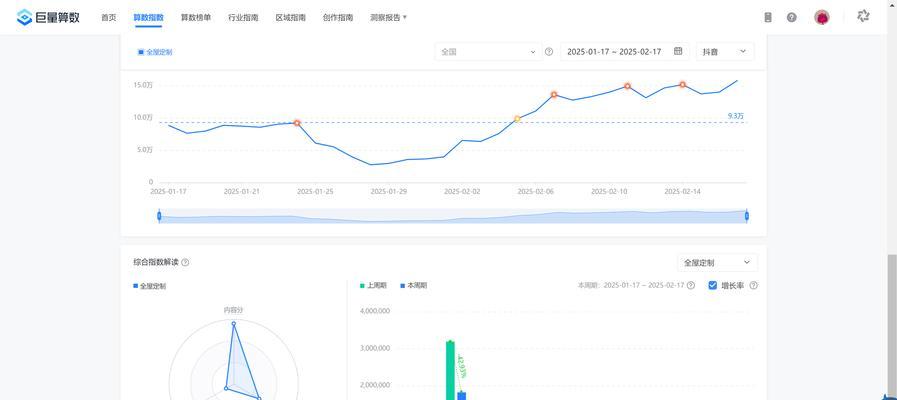Open the 洞察报告 menu
897x400 pixels.
click(x=388, y=17)
